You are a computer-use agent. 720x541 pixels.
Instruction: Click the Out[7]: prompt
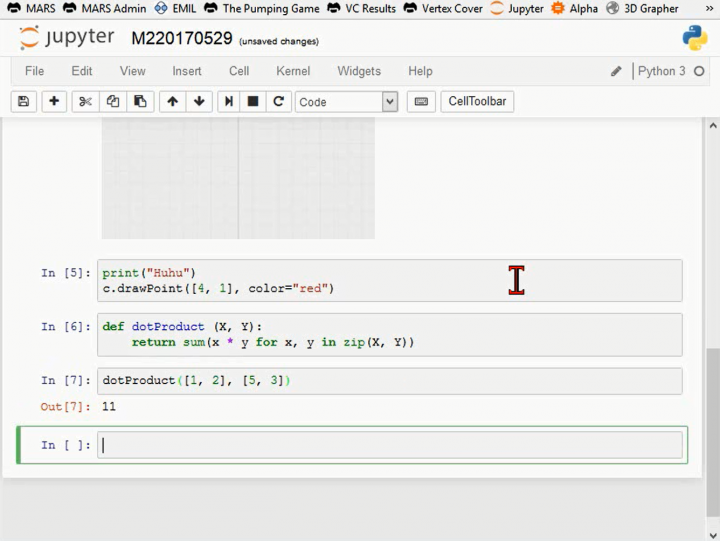[x=65, y=407]
